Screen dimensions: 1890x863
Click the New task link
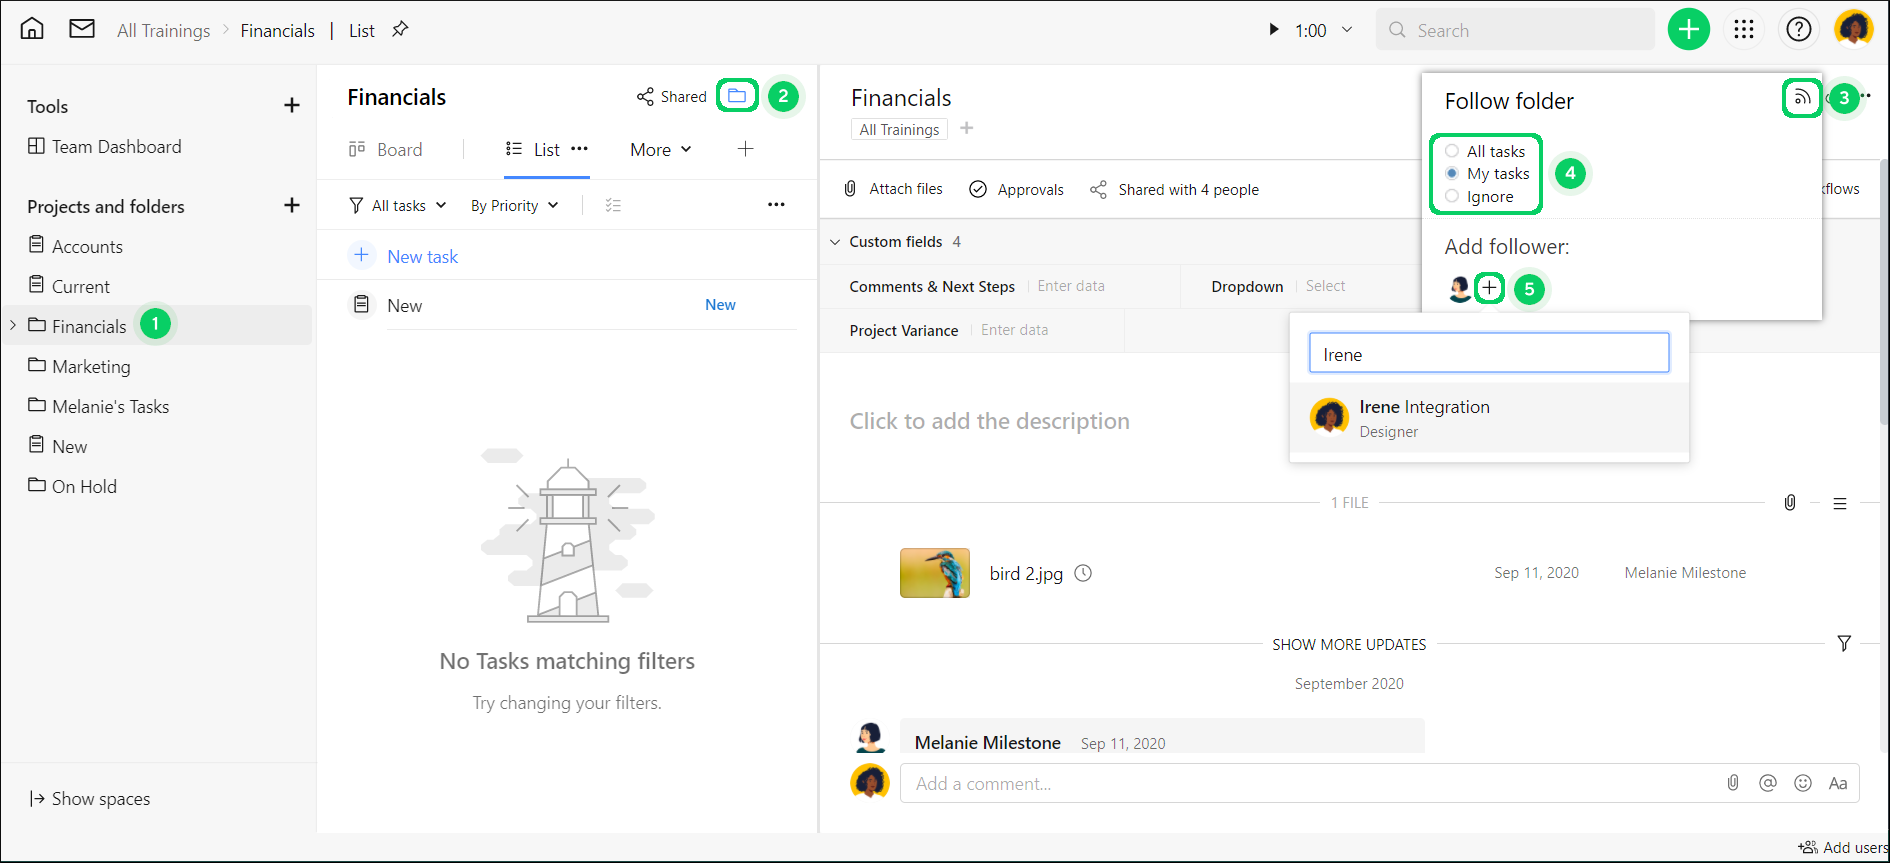click(x=422, y=256)
